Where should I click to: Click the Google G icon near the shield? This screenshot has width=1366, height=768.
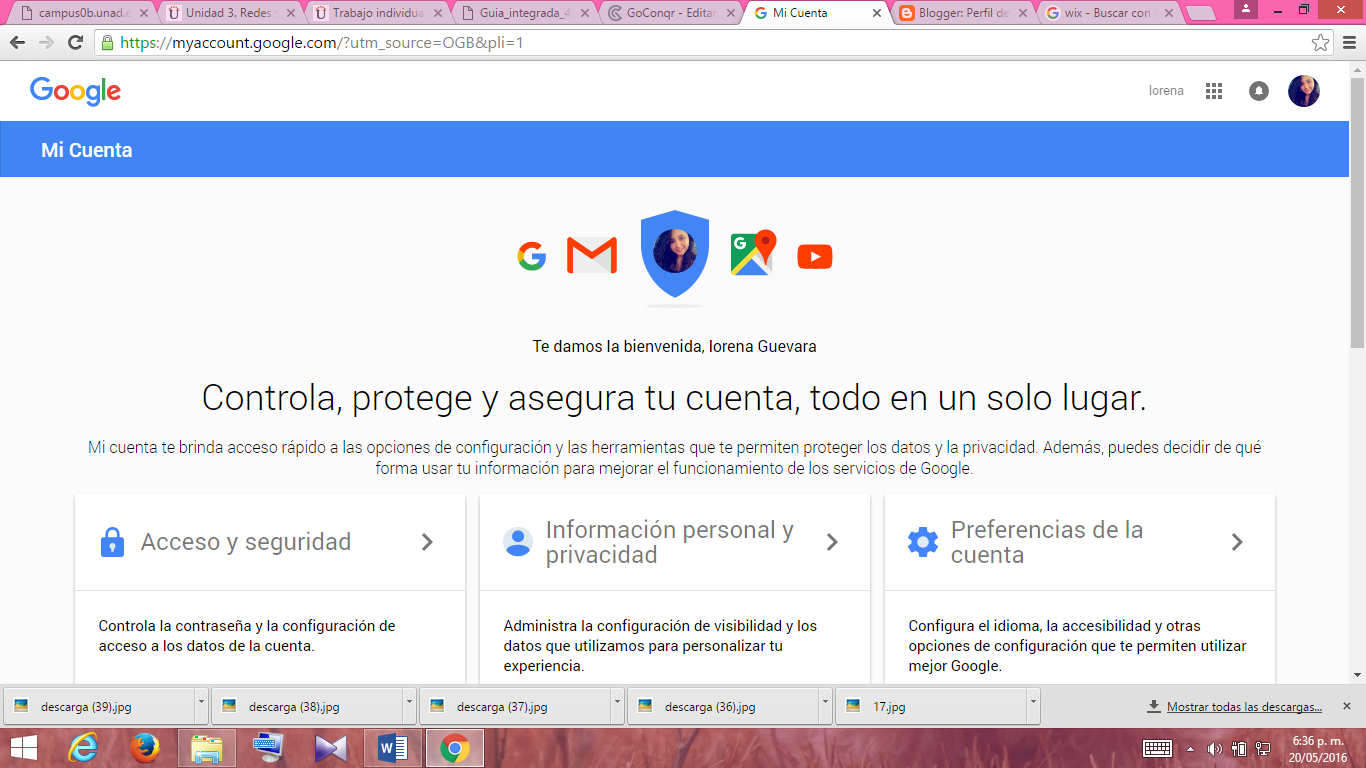532,257
